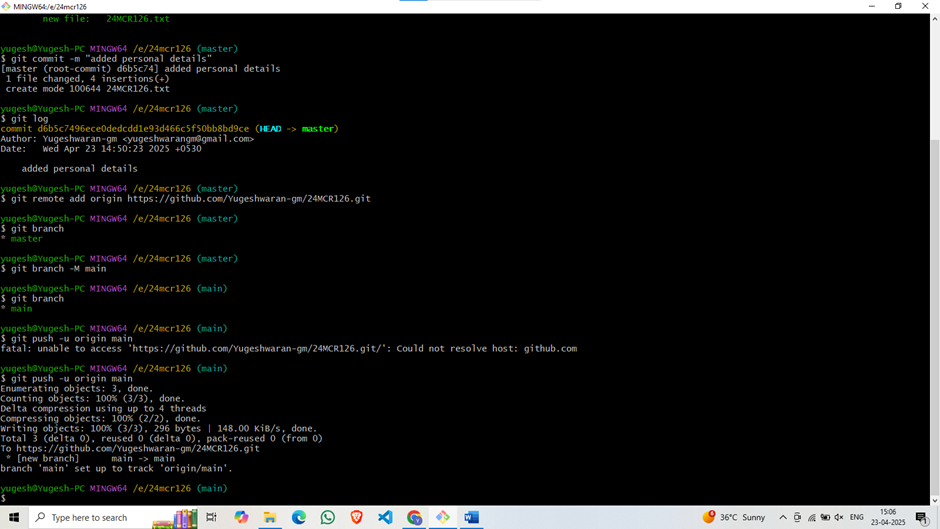Click 'Delta compression using up to 4 threads'
940x529 pixels.
click(x=103, y=408)
